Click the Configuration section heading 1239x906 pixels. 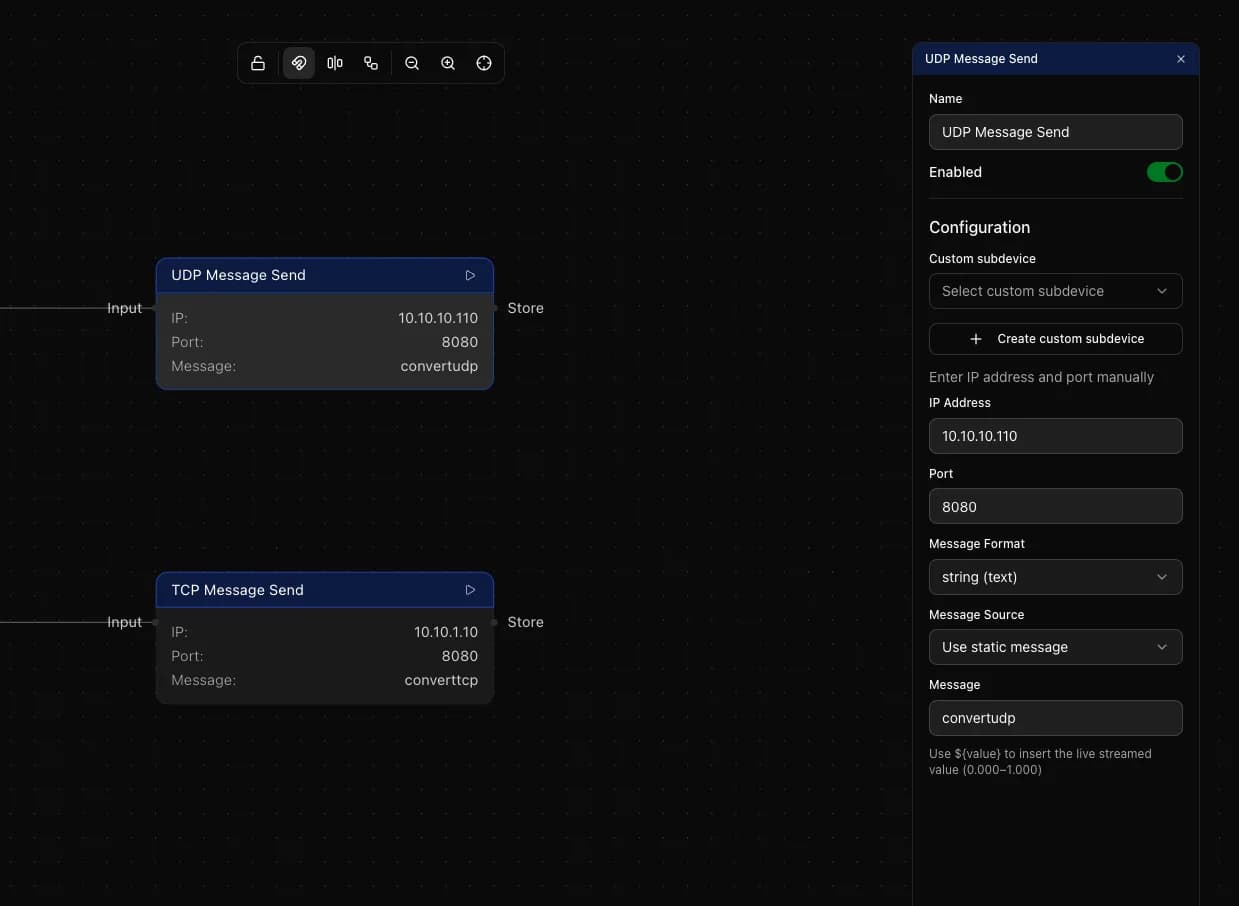(979, 227)
